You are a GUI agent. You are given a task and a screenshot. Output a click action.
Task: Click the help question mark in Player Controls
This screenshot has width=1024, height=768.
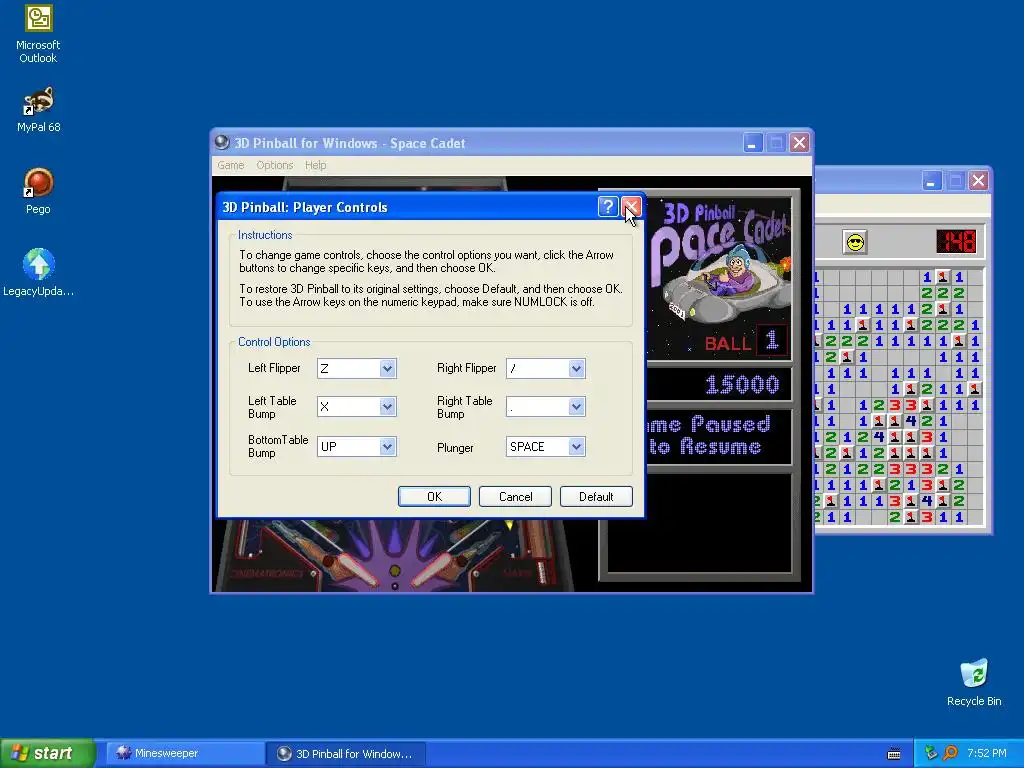point(607,207)
